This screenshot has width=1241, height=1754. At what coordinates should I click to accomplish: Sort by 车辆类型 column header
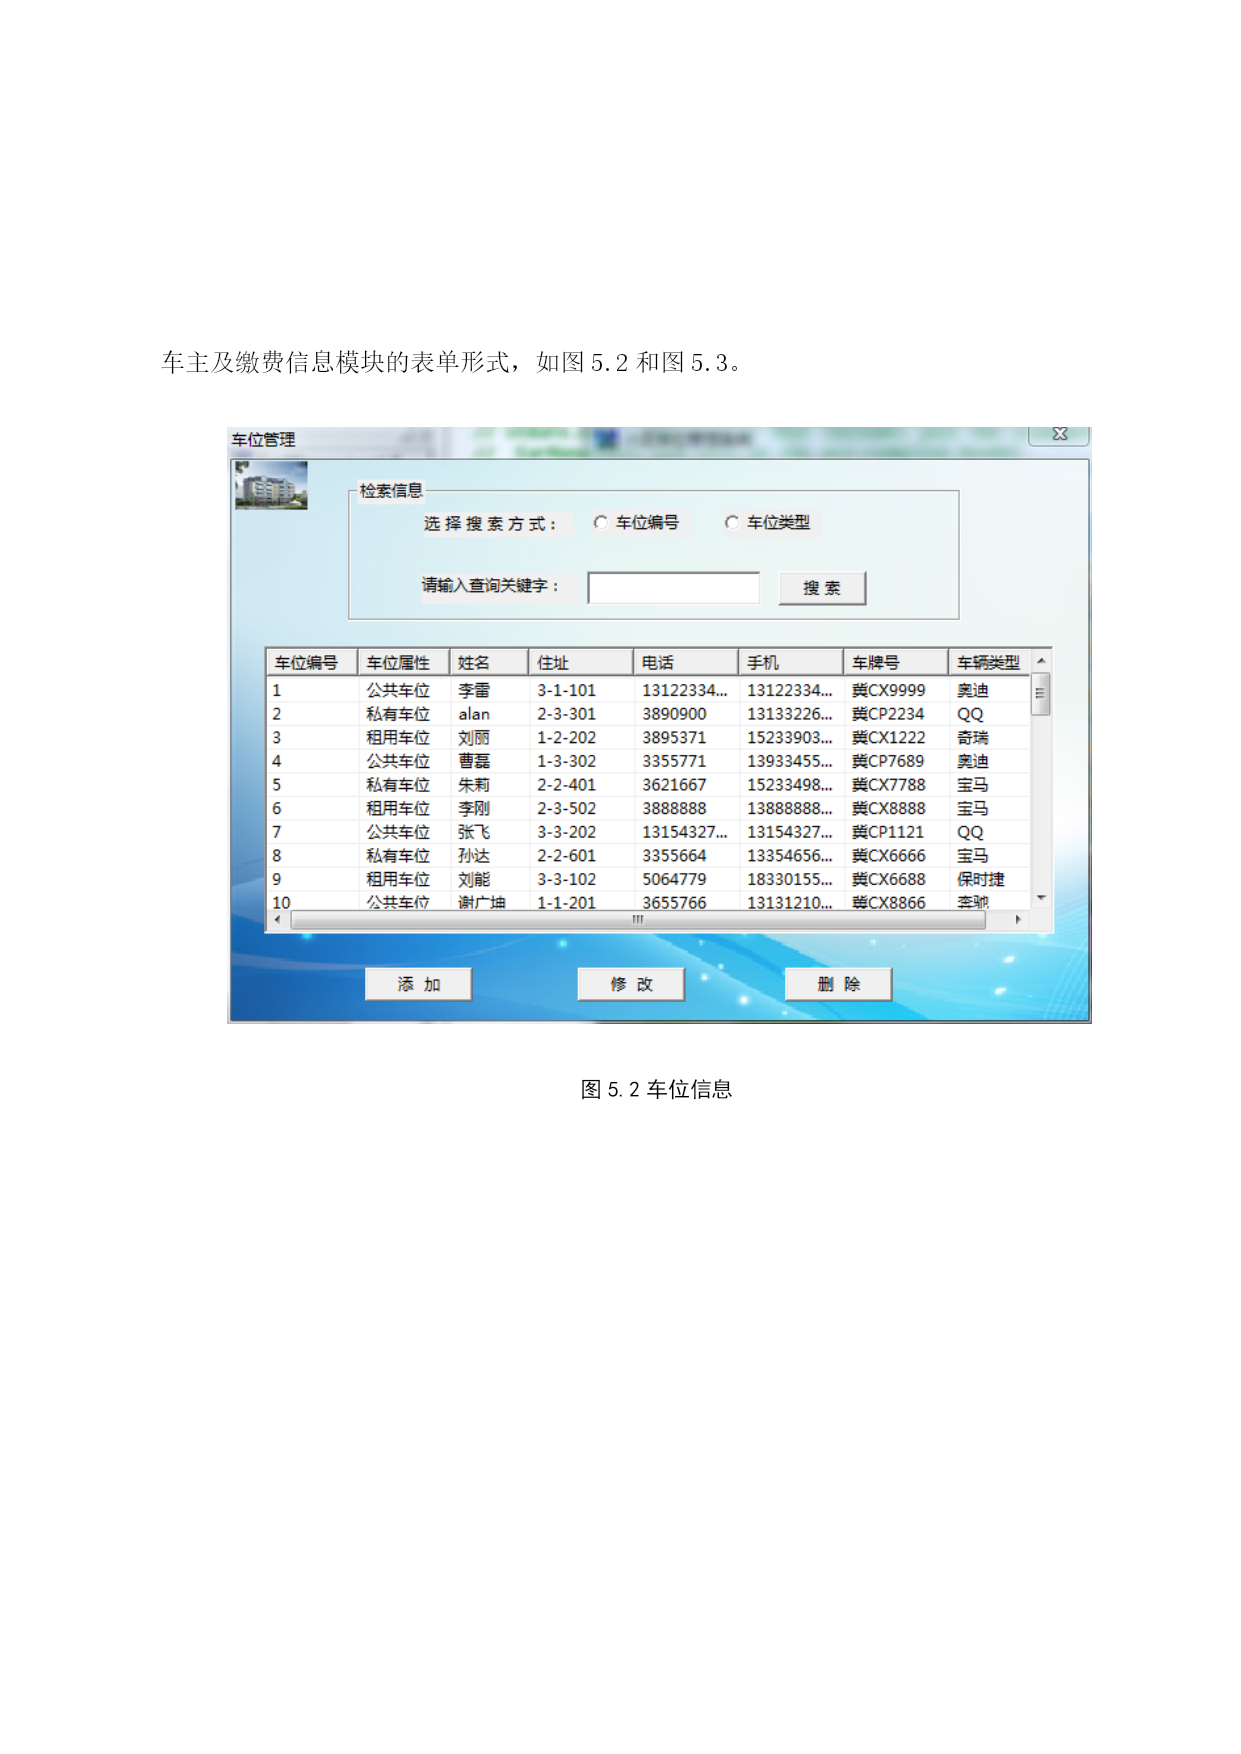[x=989, y=662]
